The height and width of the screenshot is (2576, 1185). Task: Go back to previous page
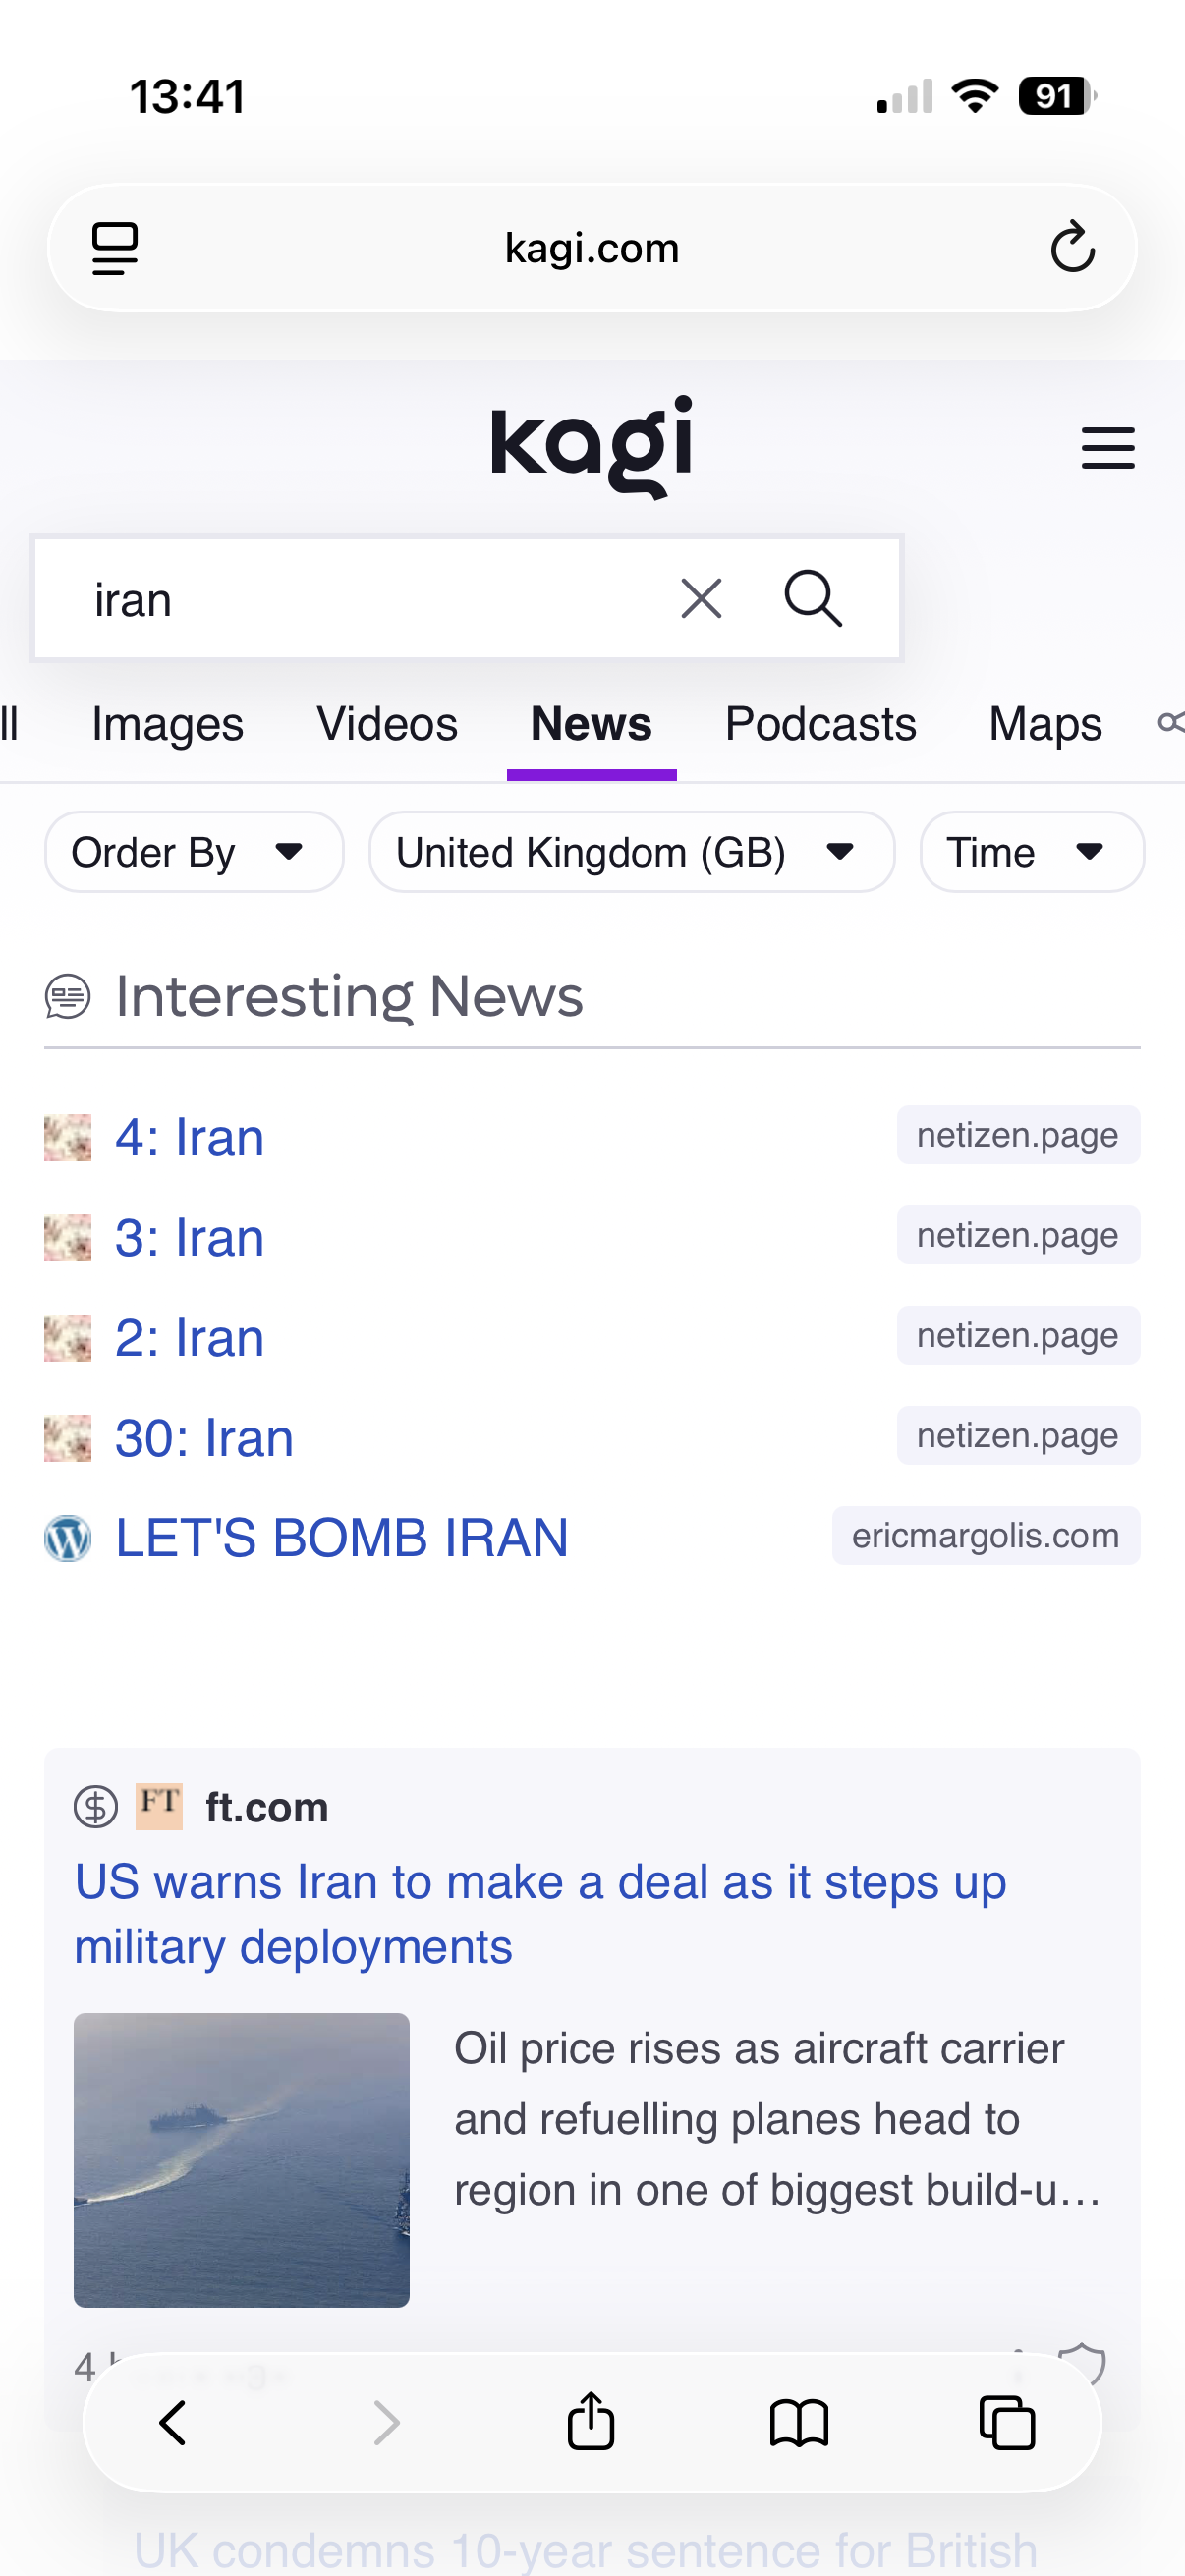173,2422
